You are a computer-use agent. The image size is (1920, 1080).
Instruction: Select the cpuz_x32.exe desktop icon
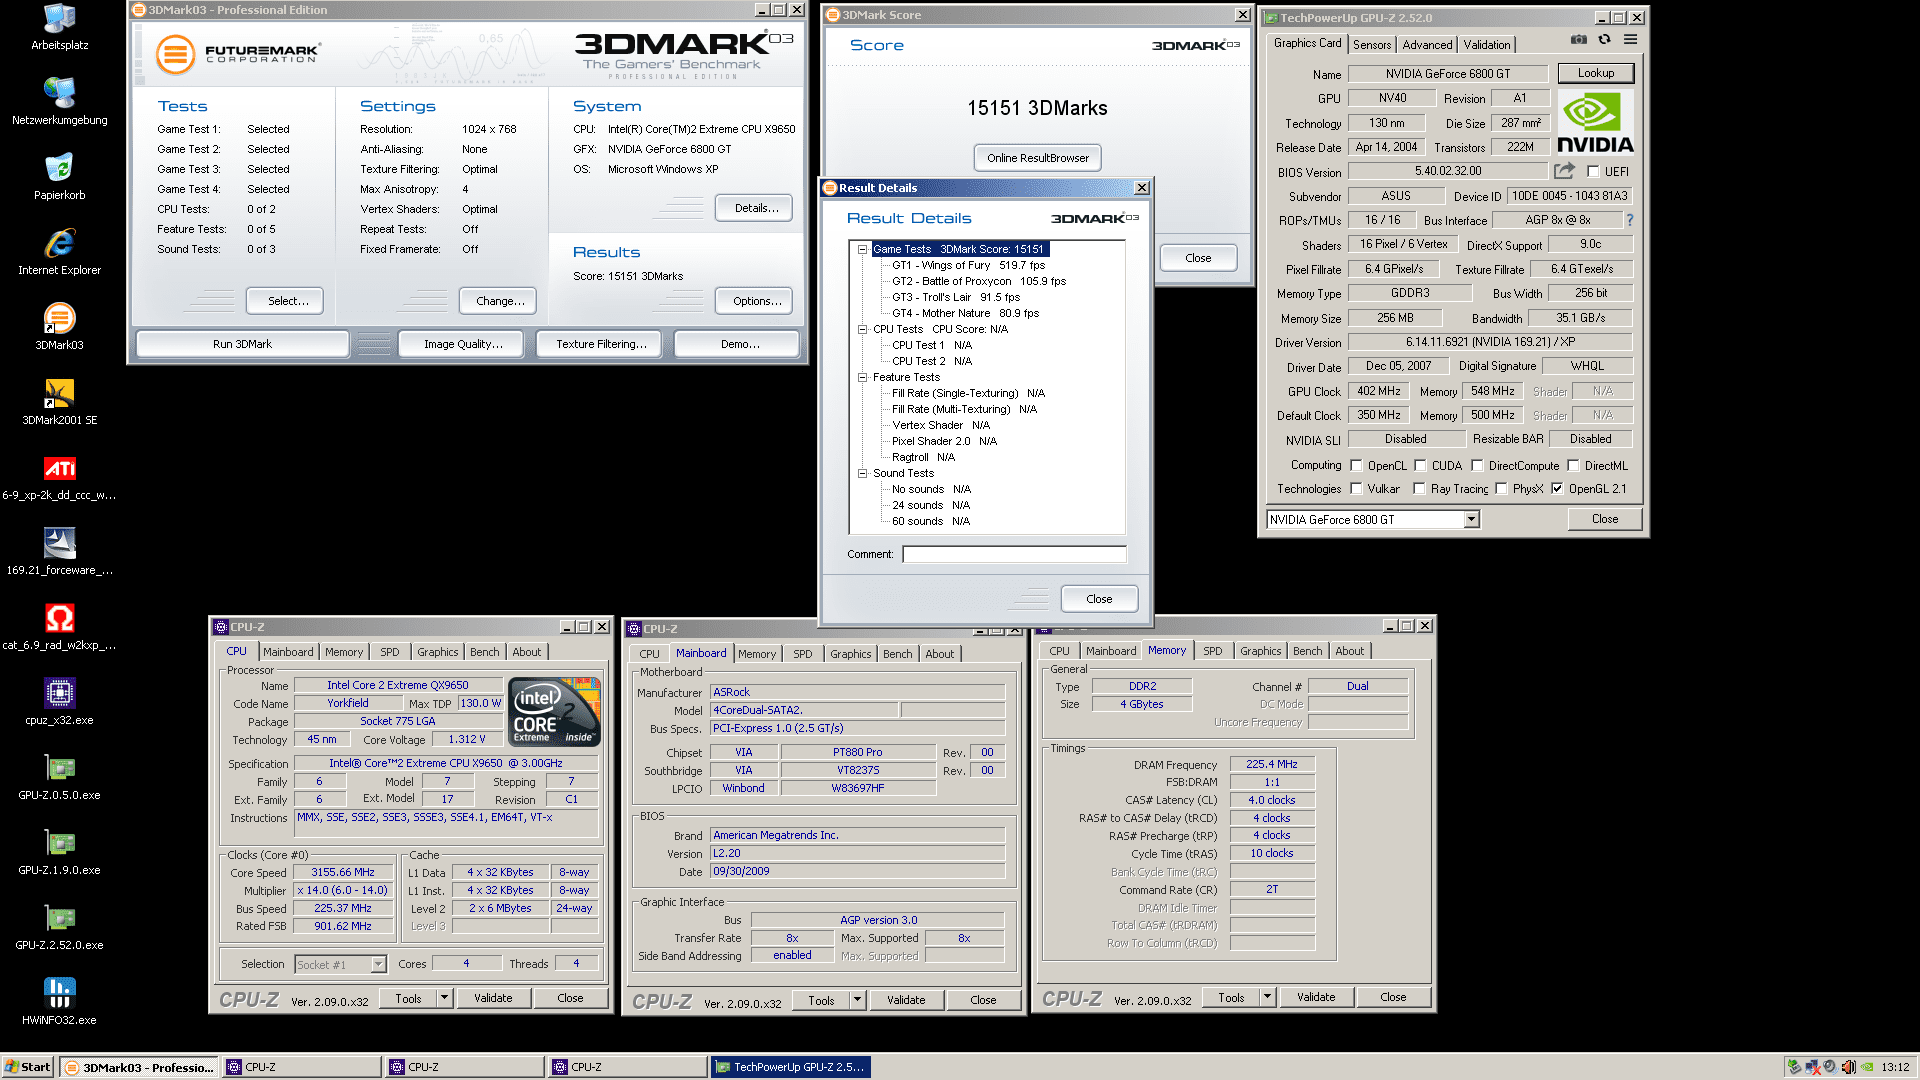coord(60,702)
